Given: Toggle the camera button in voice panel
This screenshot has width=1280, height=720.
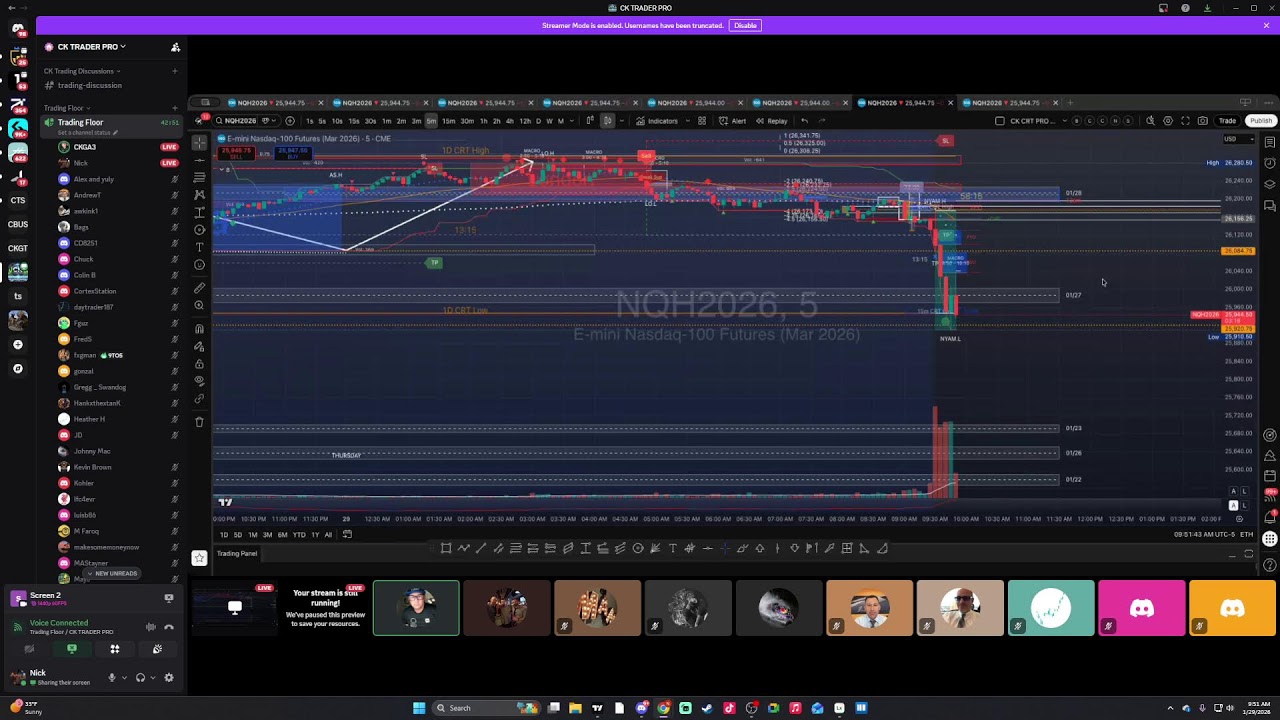Looking at the screenshot, I should click(x=29, y=649).
